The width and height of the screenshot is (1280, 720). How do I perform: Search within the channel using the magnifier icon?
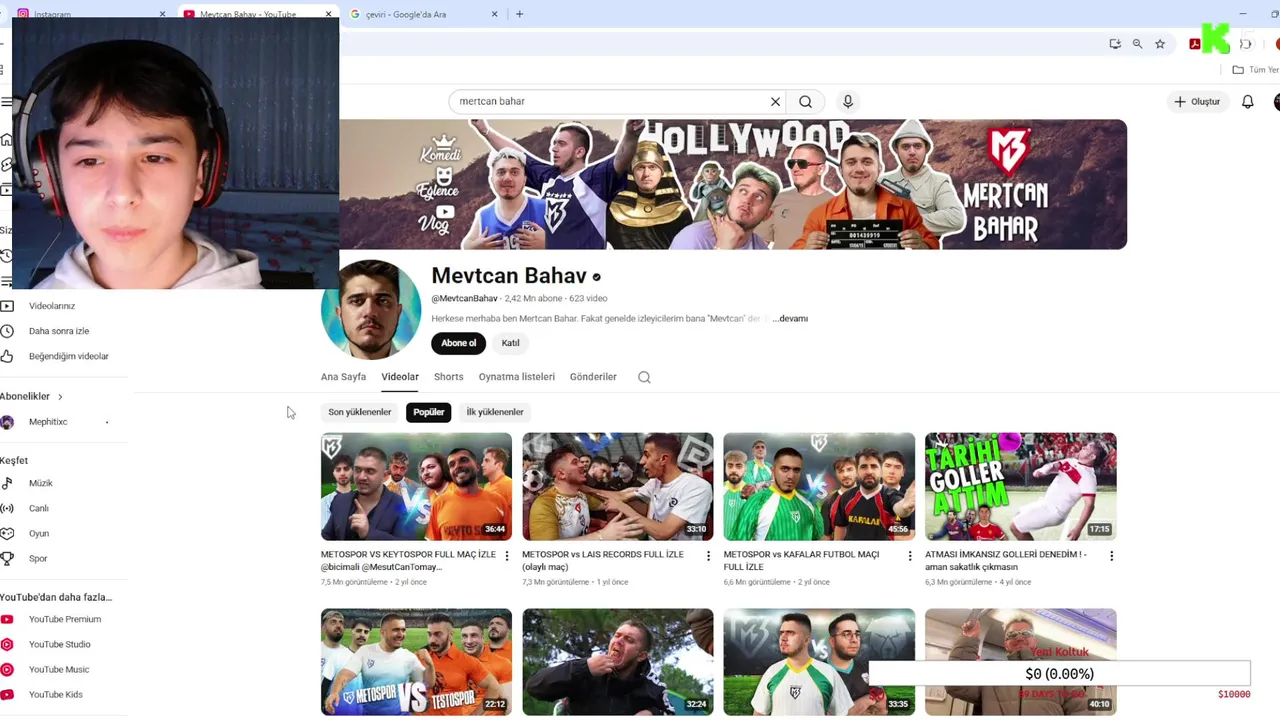point(644,377)
